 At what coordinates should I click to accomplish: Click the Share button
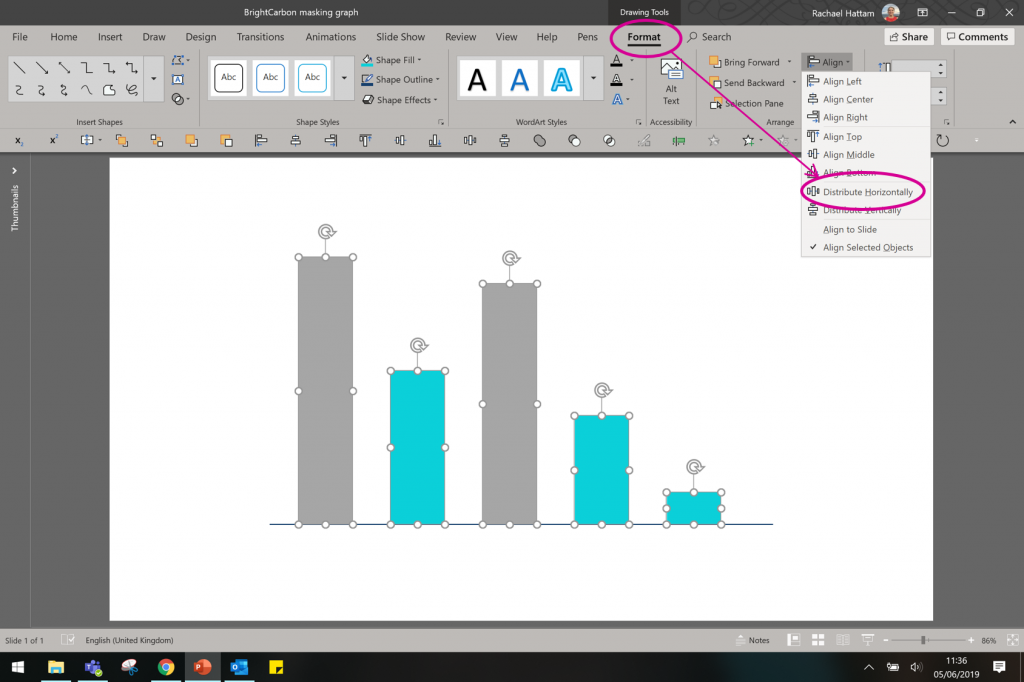click(907, 36)
